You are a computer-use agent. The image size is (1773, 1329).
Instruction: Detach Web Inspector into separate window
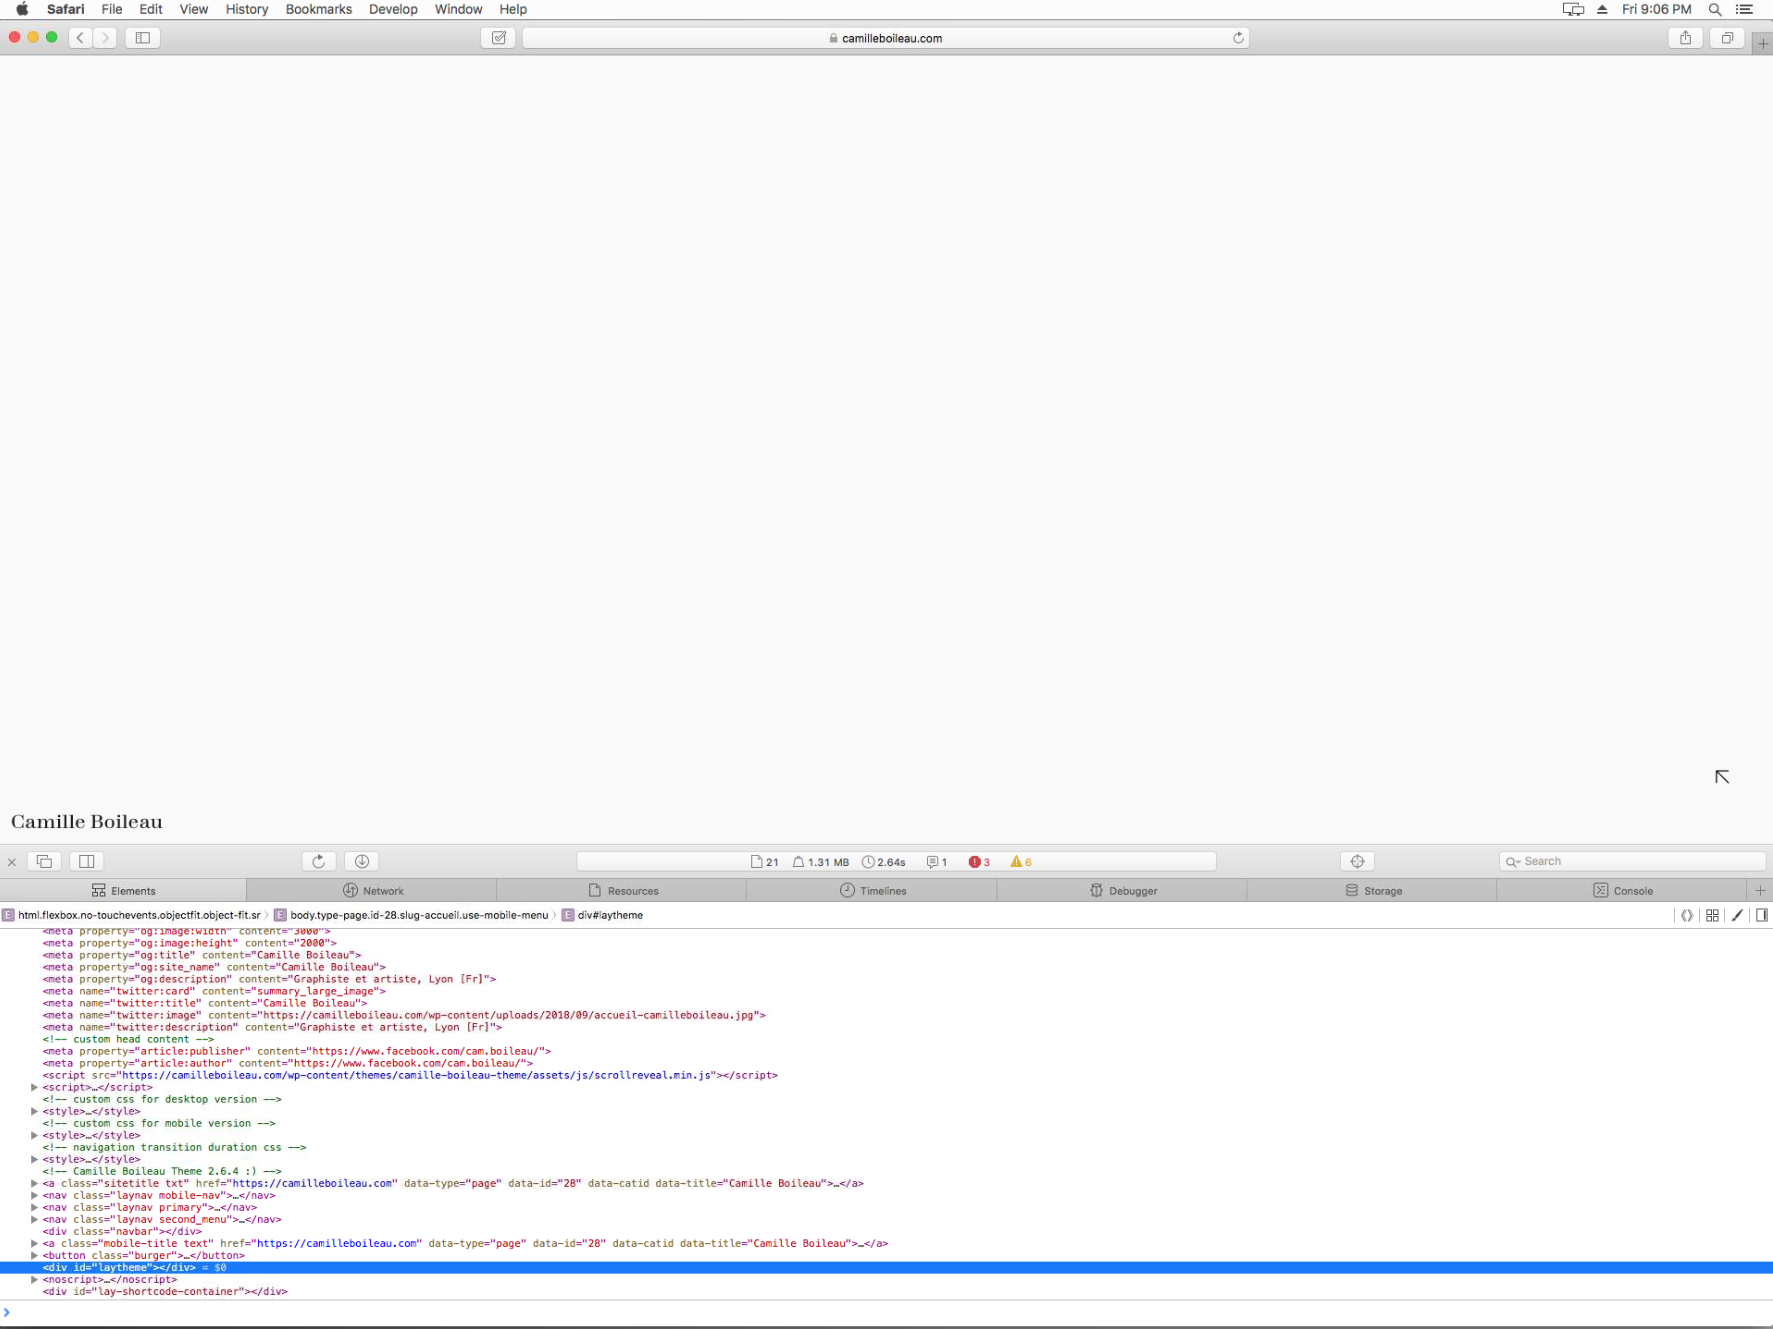(44, 861)
